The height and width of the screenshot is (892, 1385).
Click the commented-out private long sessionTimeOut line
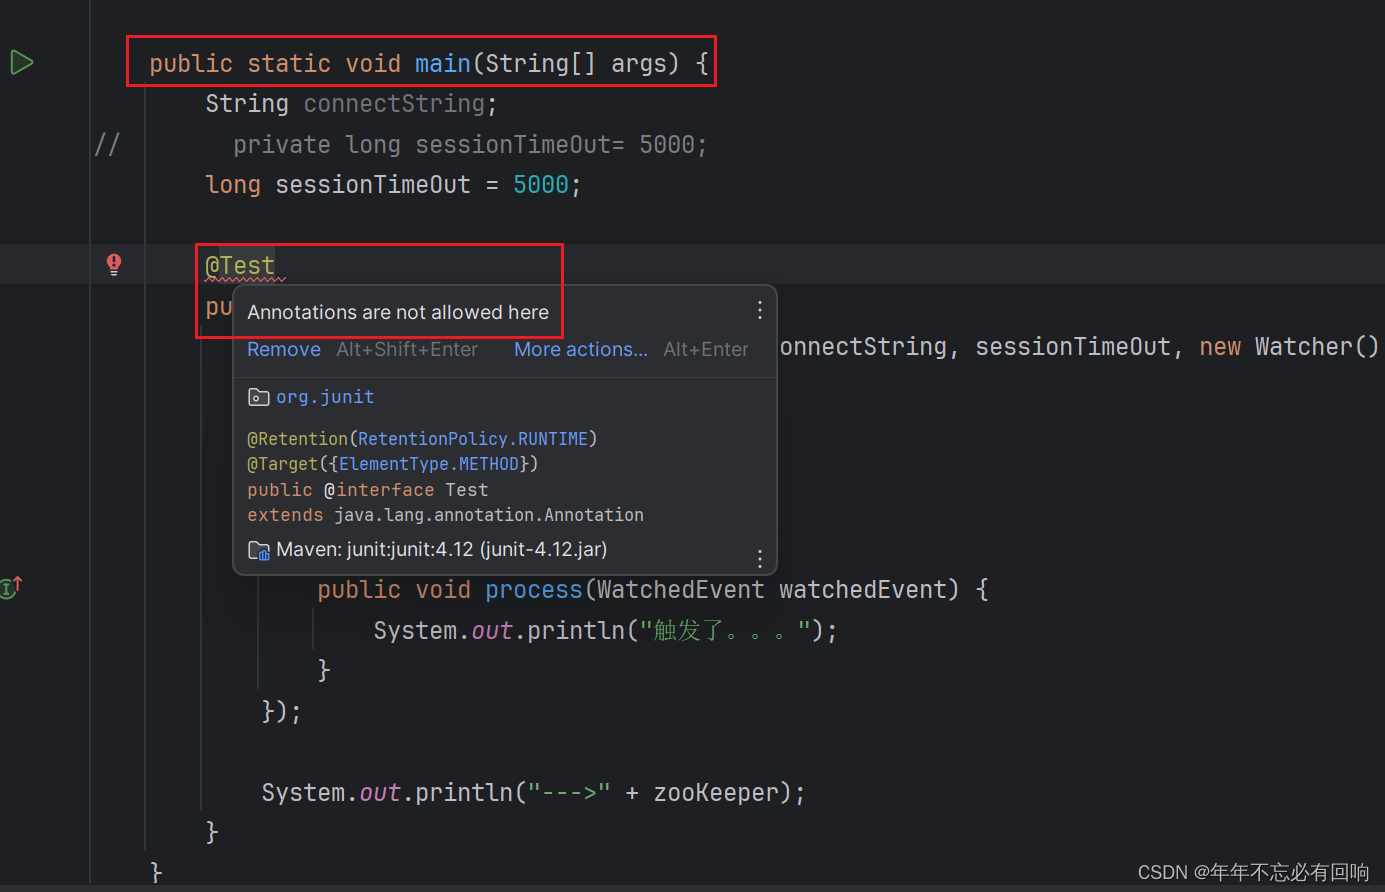(x=470, y=145)
